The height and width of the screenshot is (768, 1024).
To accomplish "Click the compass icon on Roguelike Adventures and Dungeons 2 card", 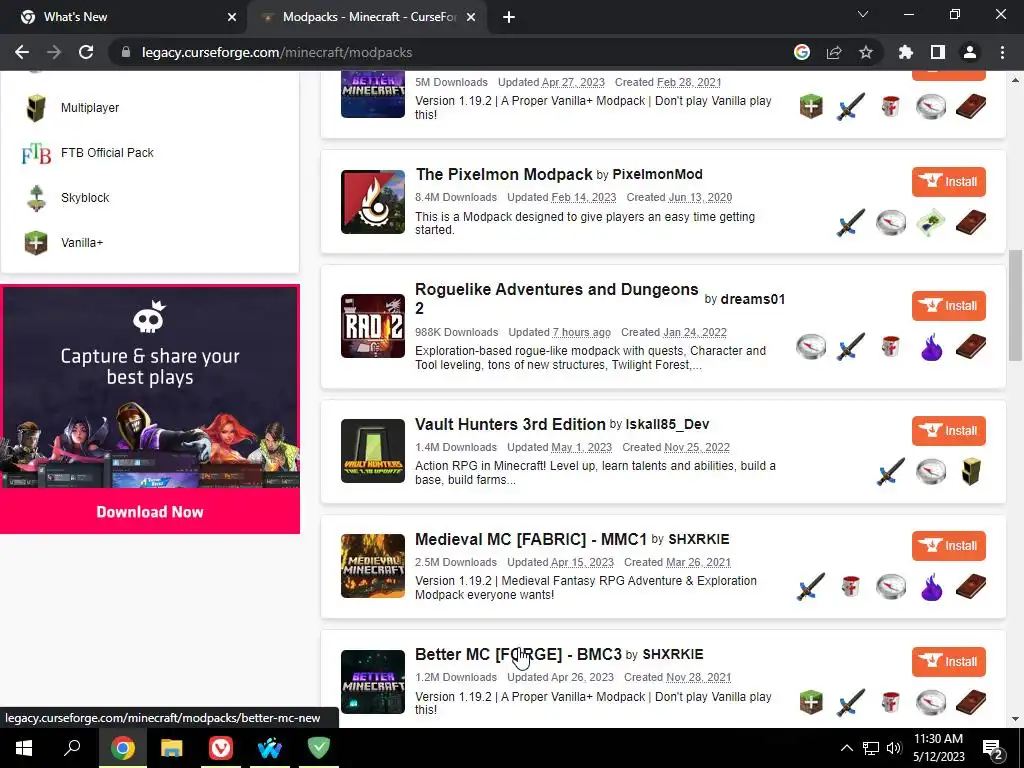I will (810, 347).
